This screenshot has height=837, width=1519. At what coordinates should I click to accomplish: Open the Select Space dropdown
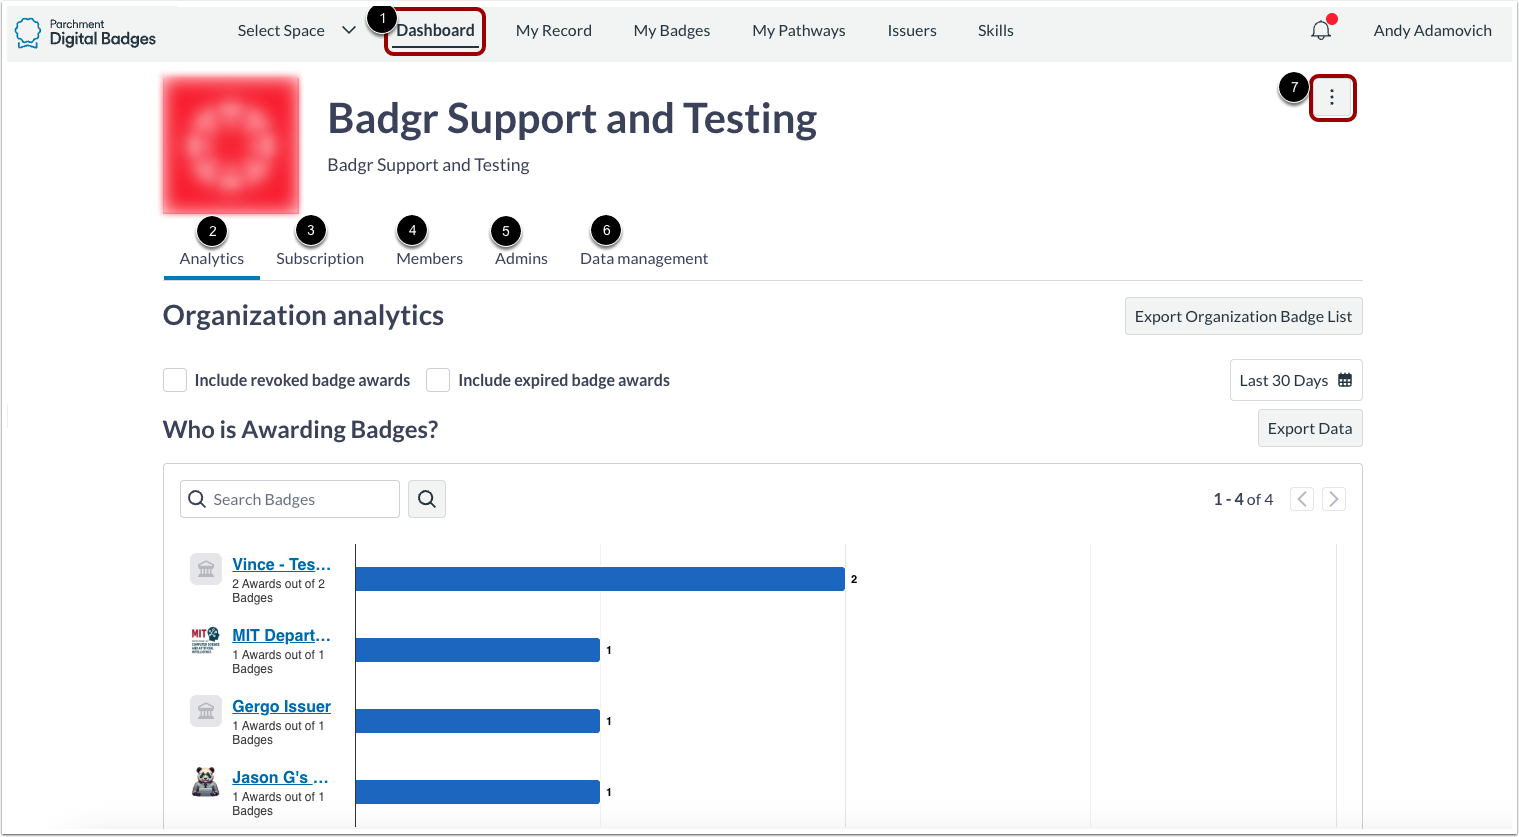[296, 31]
